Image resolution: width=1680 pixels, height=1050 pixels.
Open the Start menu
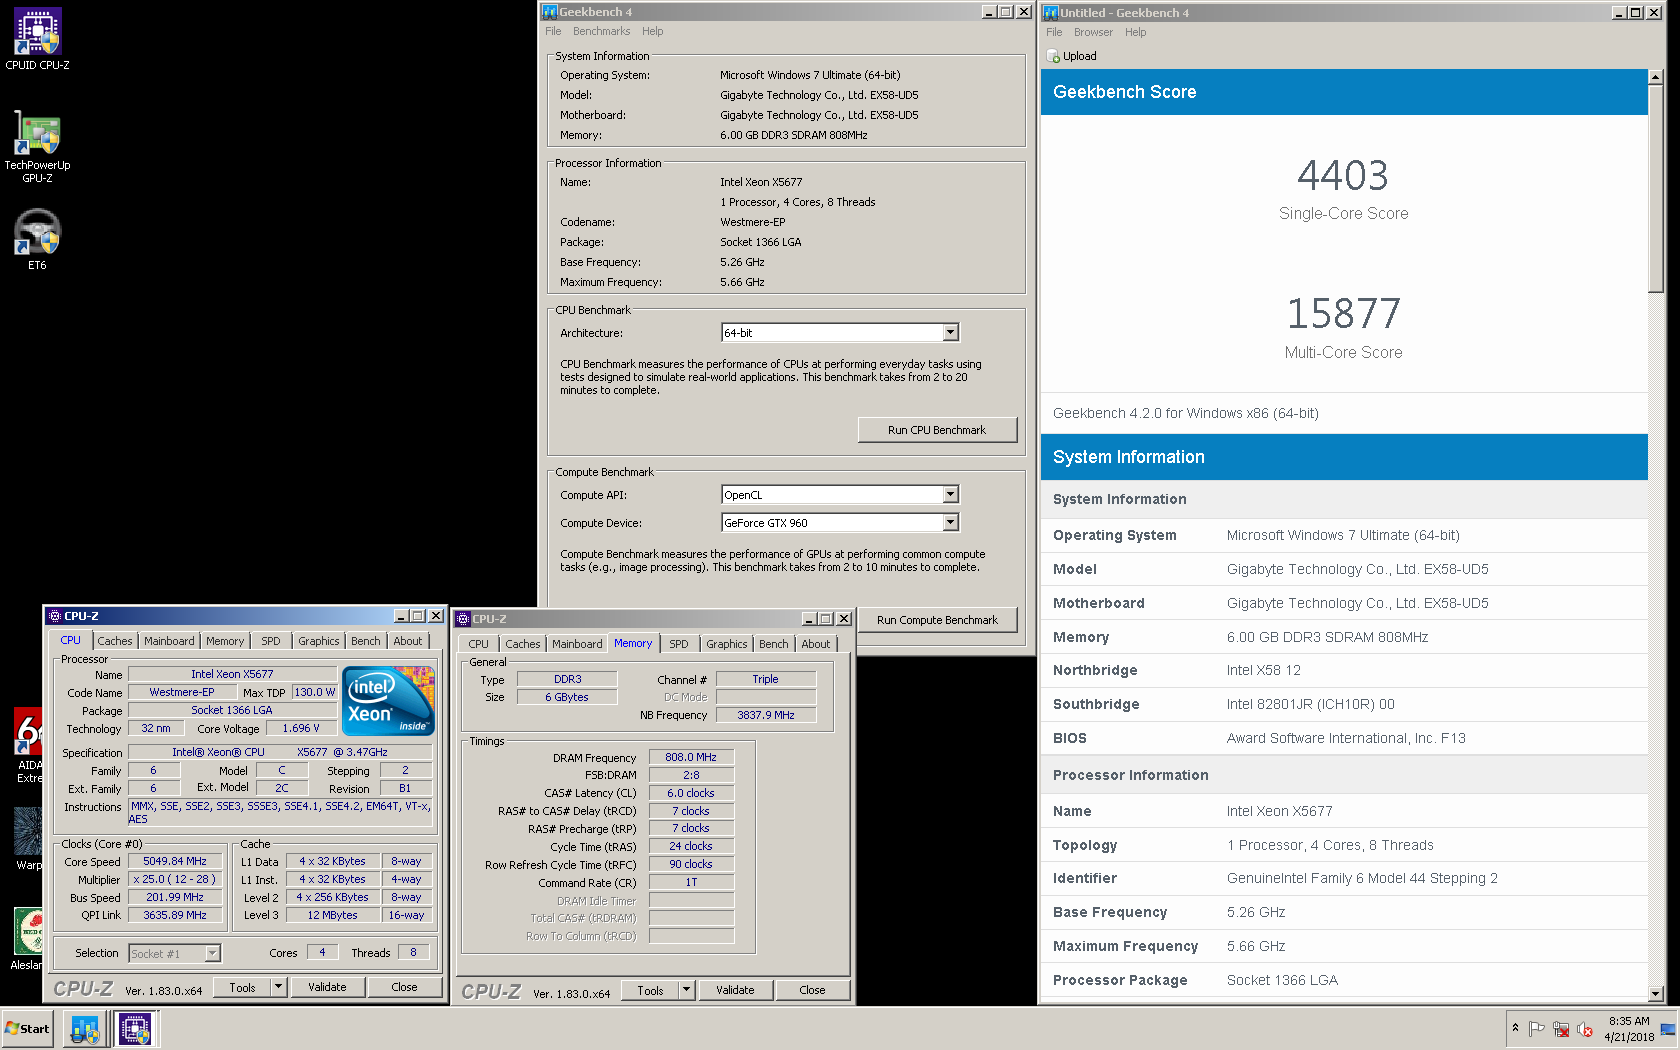tap(27, 1029)
